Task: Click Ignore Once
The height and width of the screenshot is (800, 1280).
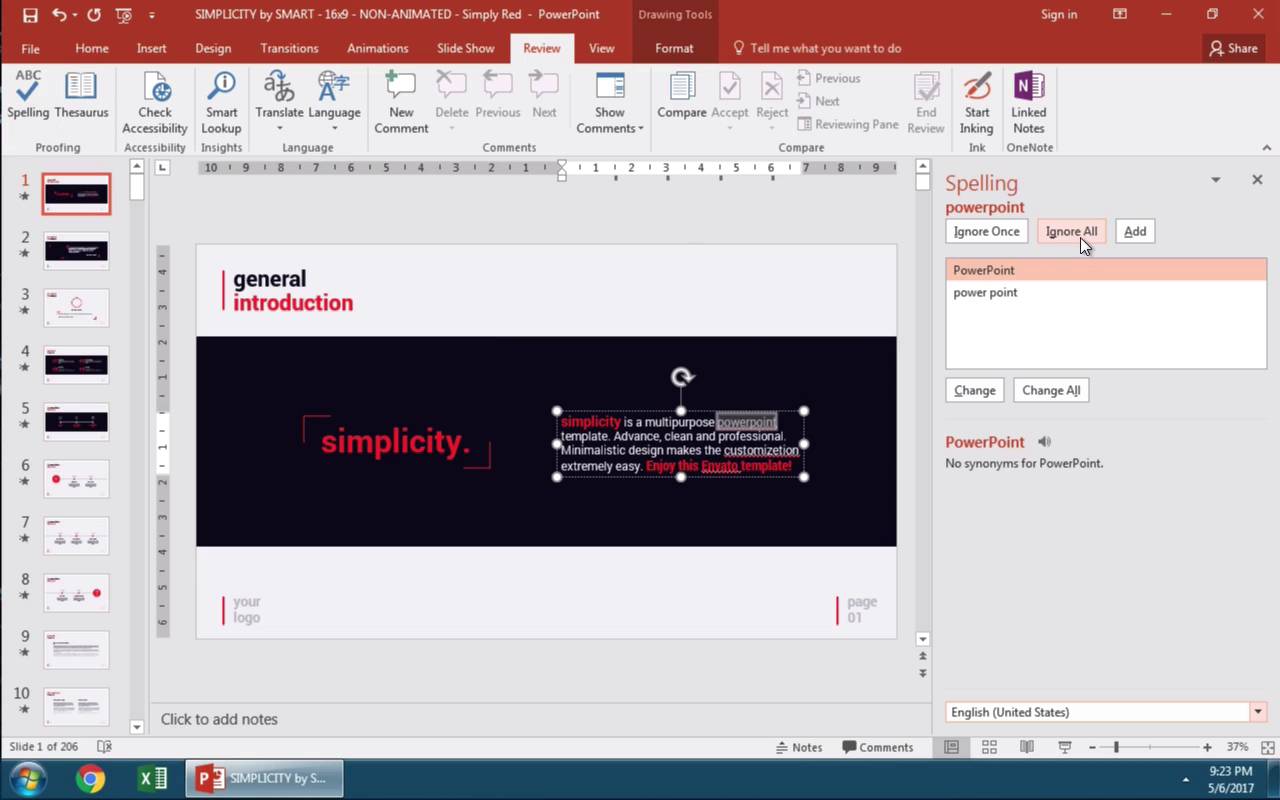Action: [x=986, y=231]
